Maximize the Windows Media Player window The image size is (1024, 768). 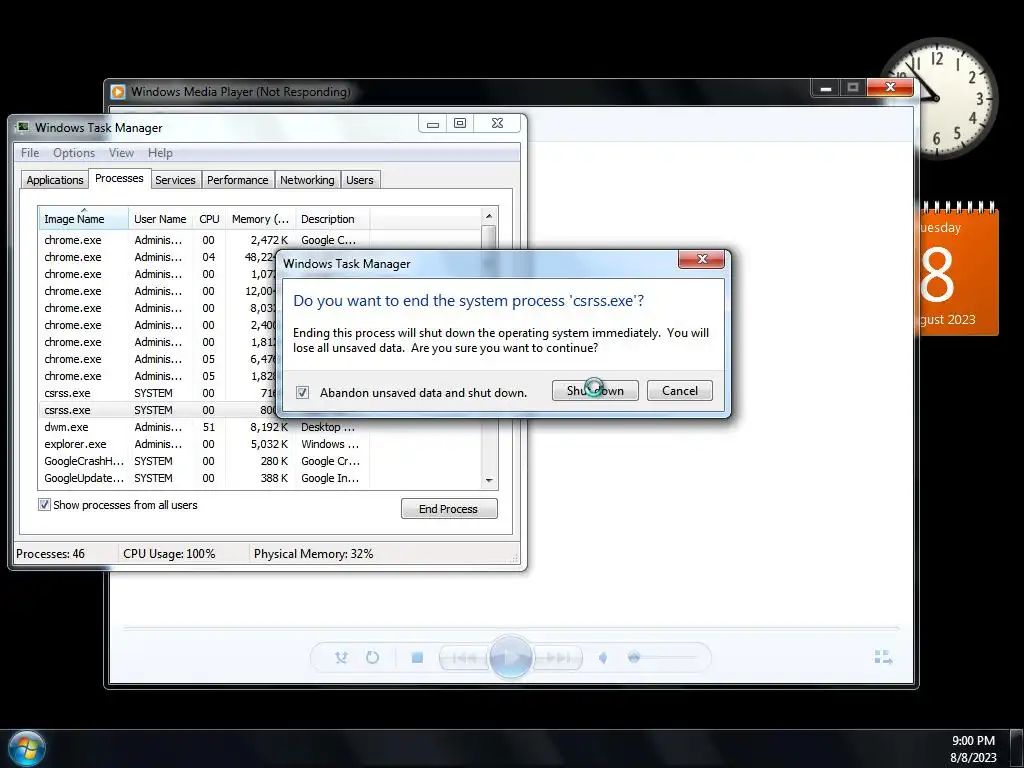coord(853,88)
